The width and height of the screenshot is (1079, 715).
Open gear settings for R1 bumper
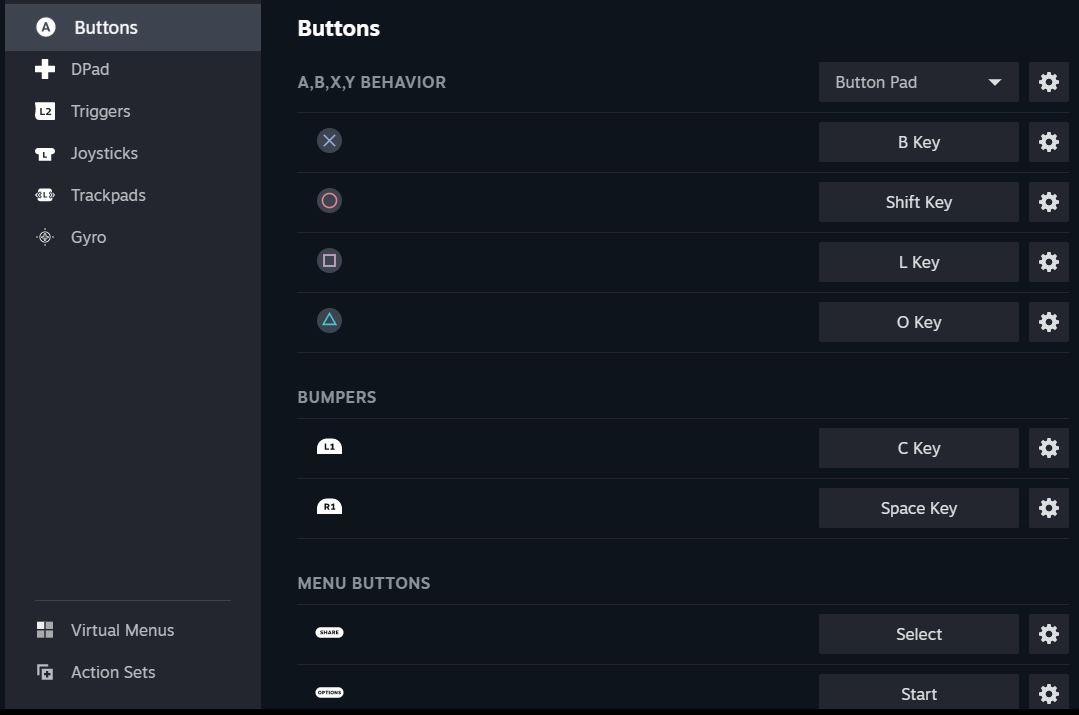(x=1048, y=508)
